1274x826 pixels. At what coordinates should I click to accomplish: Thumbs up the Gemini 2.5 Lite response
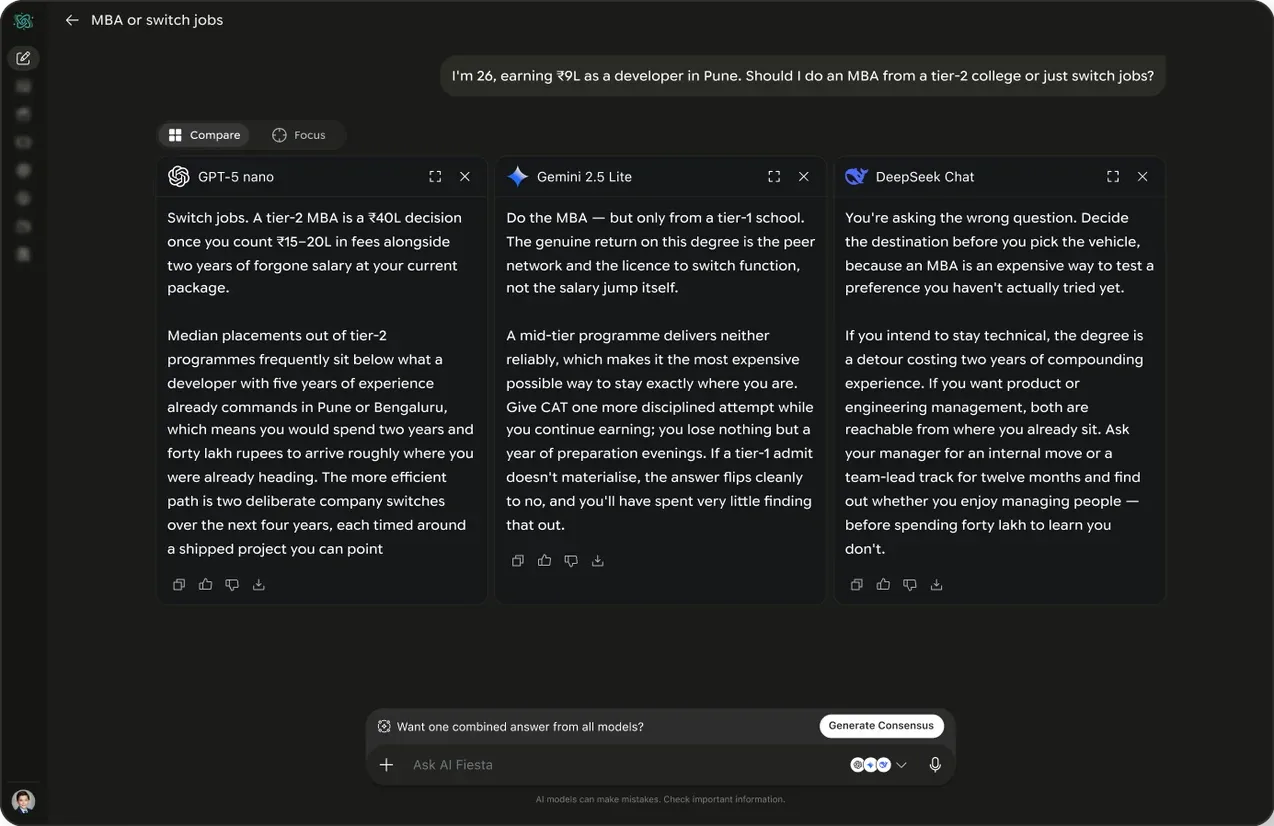(544, 561)
